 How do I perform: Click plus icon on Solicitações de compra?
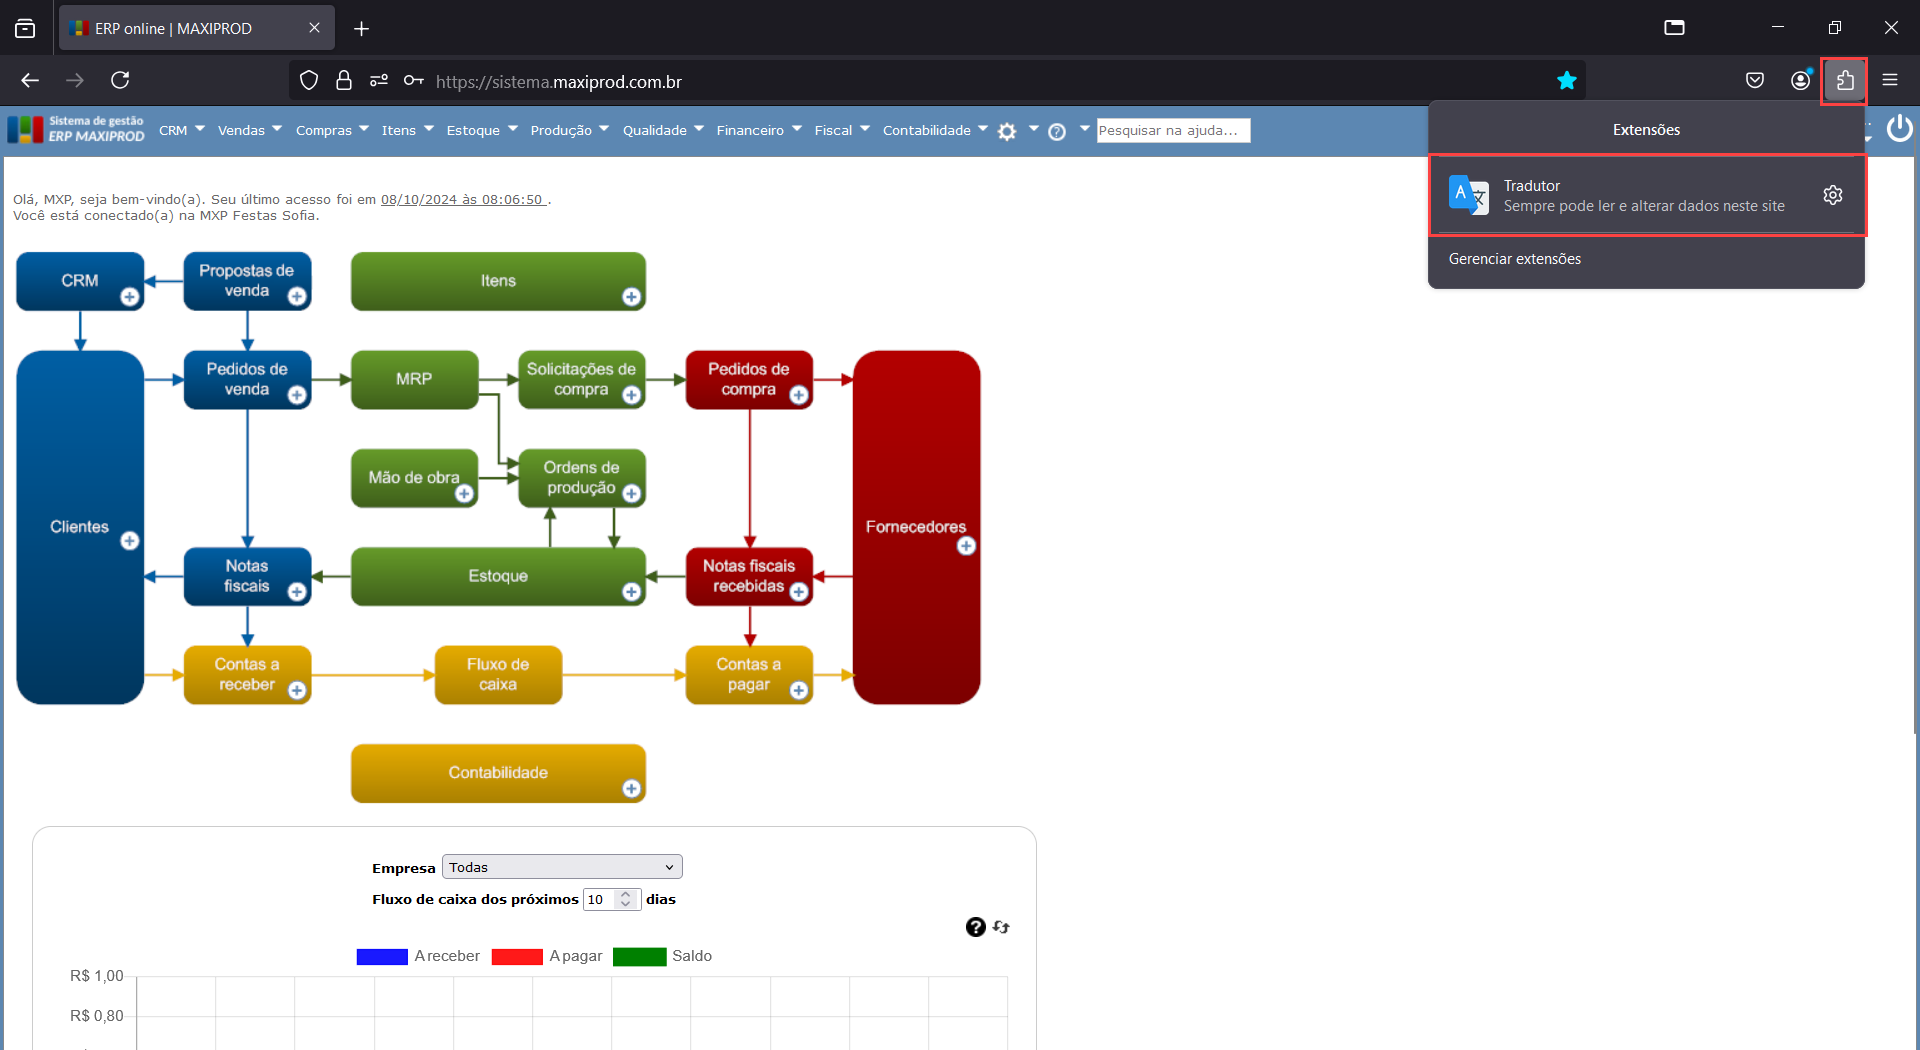click(x=631, y=395)
